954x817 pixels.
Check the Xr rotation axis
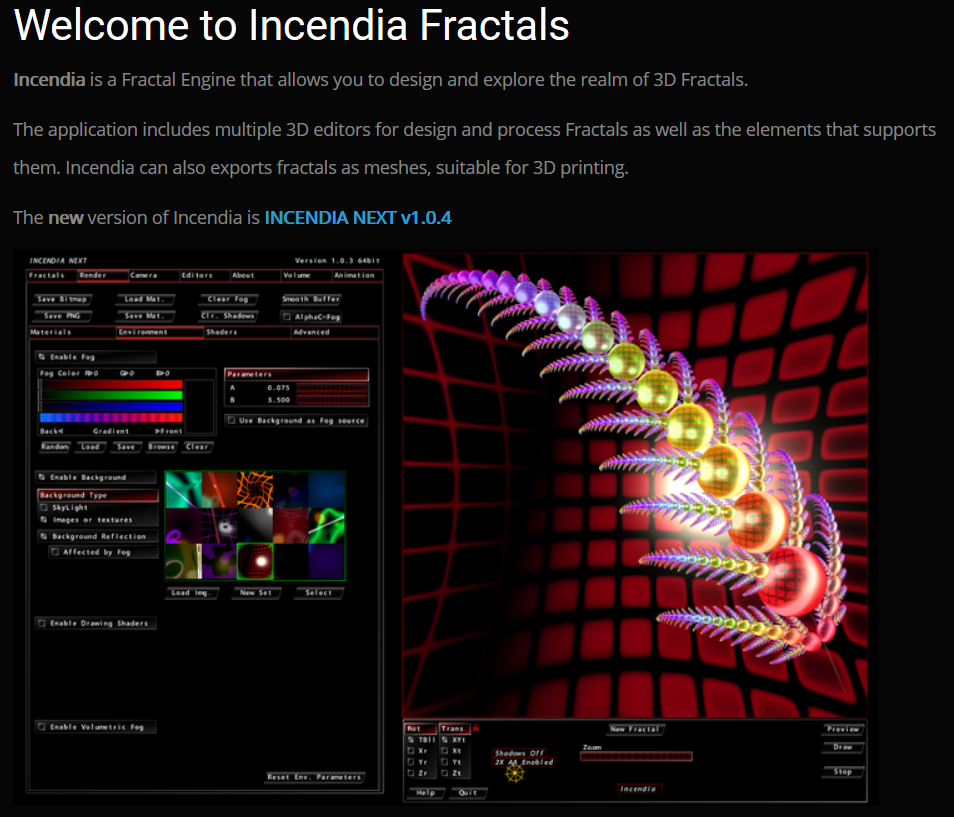[411, 751]
